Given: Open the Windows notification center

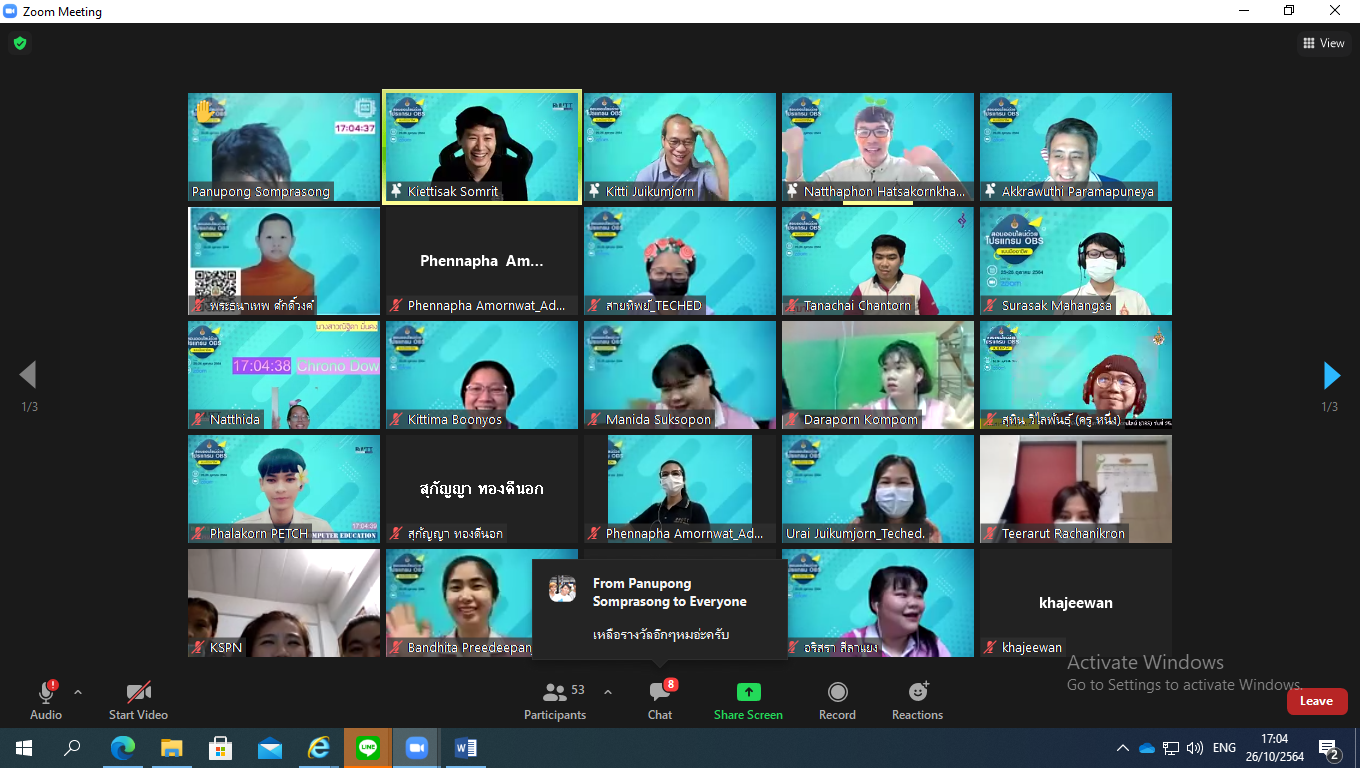Looking at the screenshot, I should point(1329,748).
